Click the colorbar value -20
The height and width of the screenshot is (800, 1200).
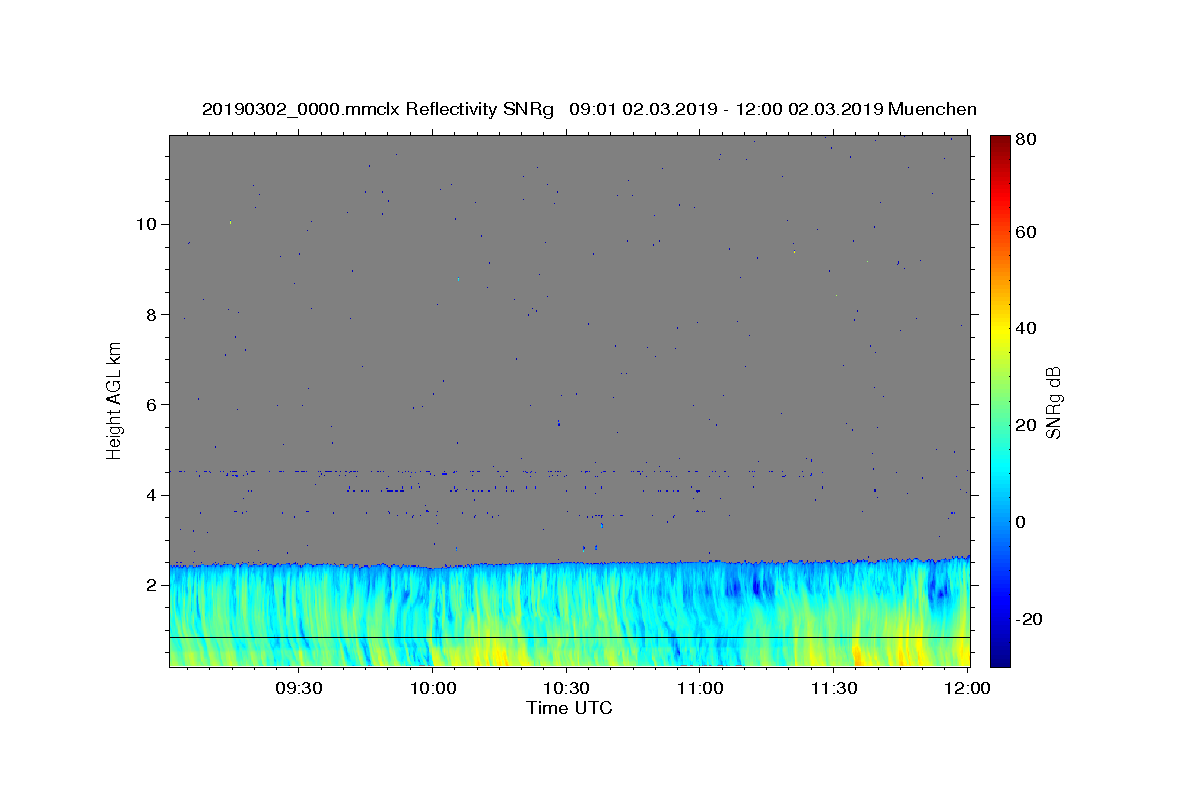click(1029, 619)
